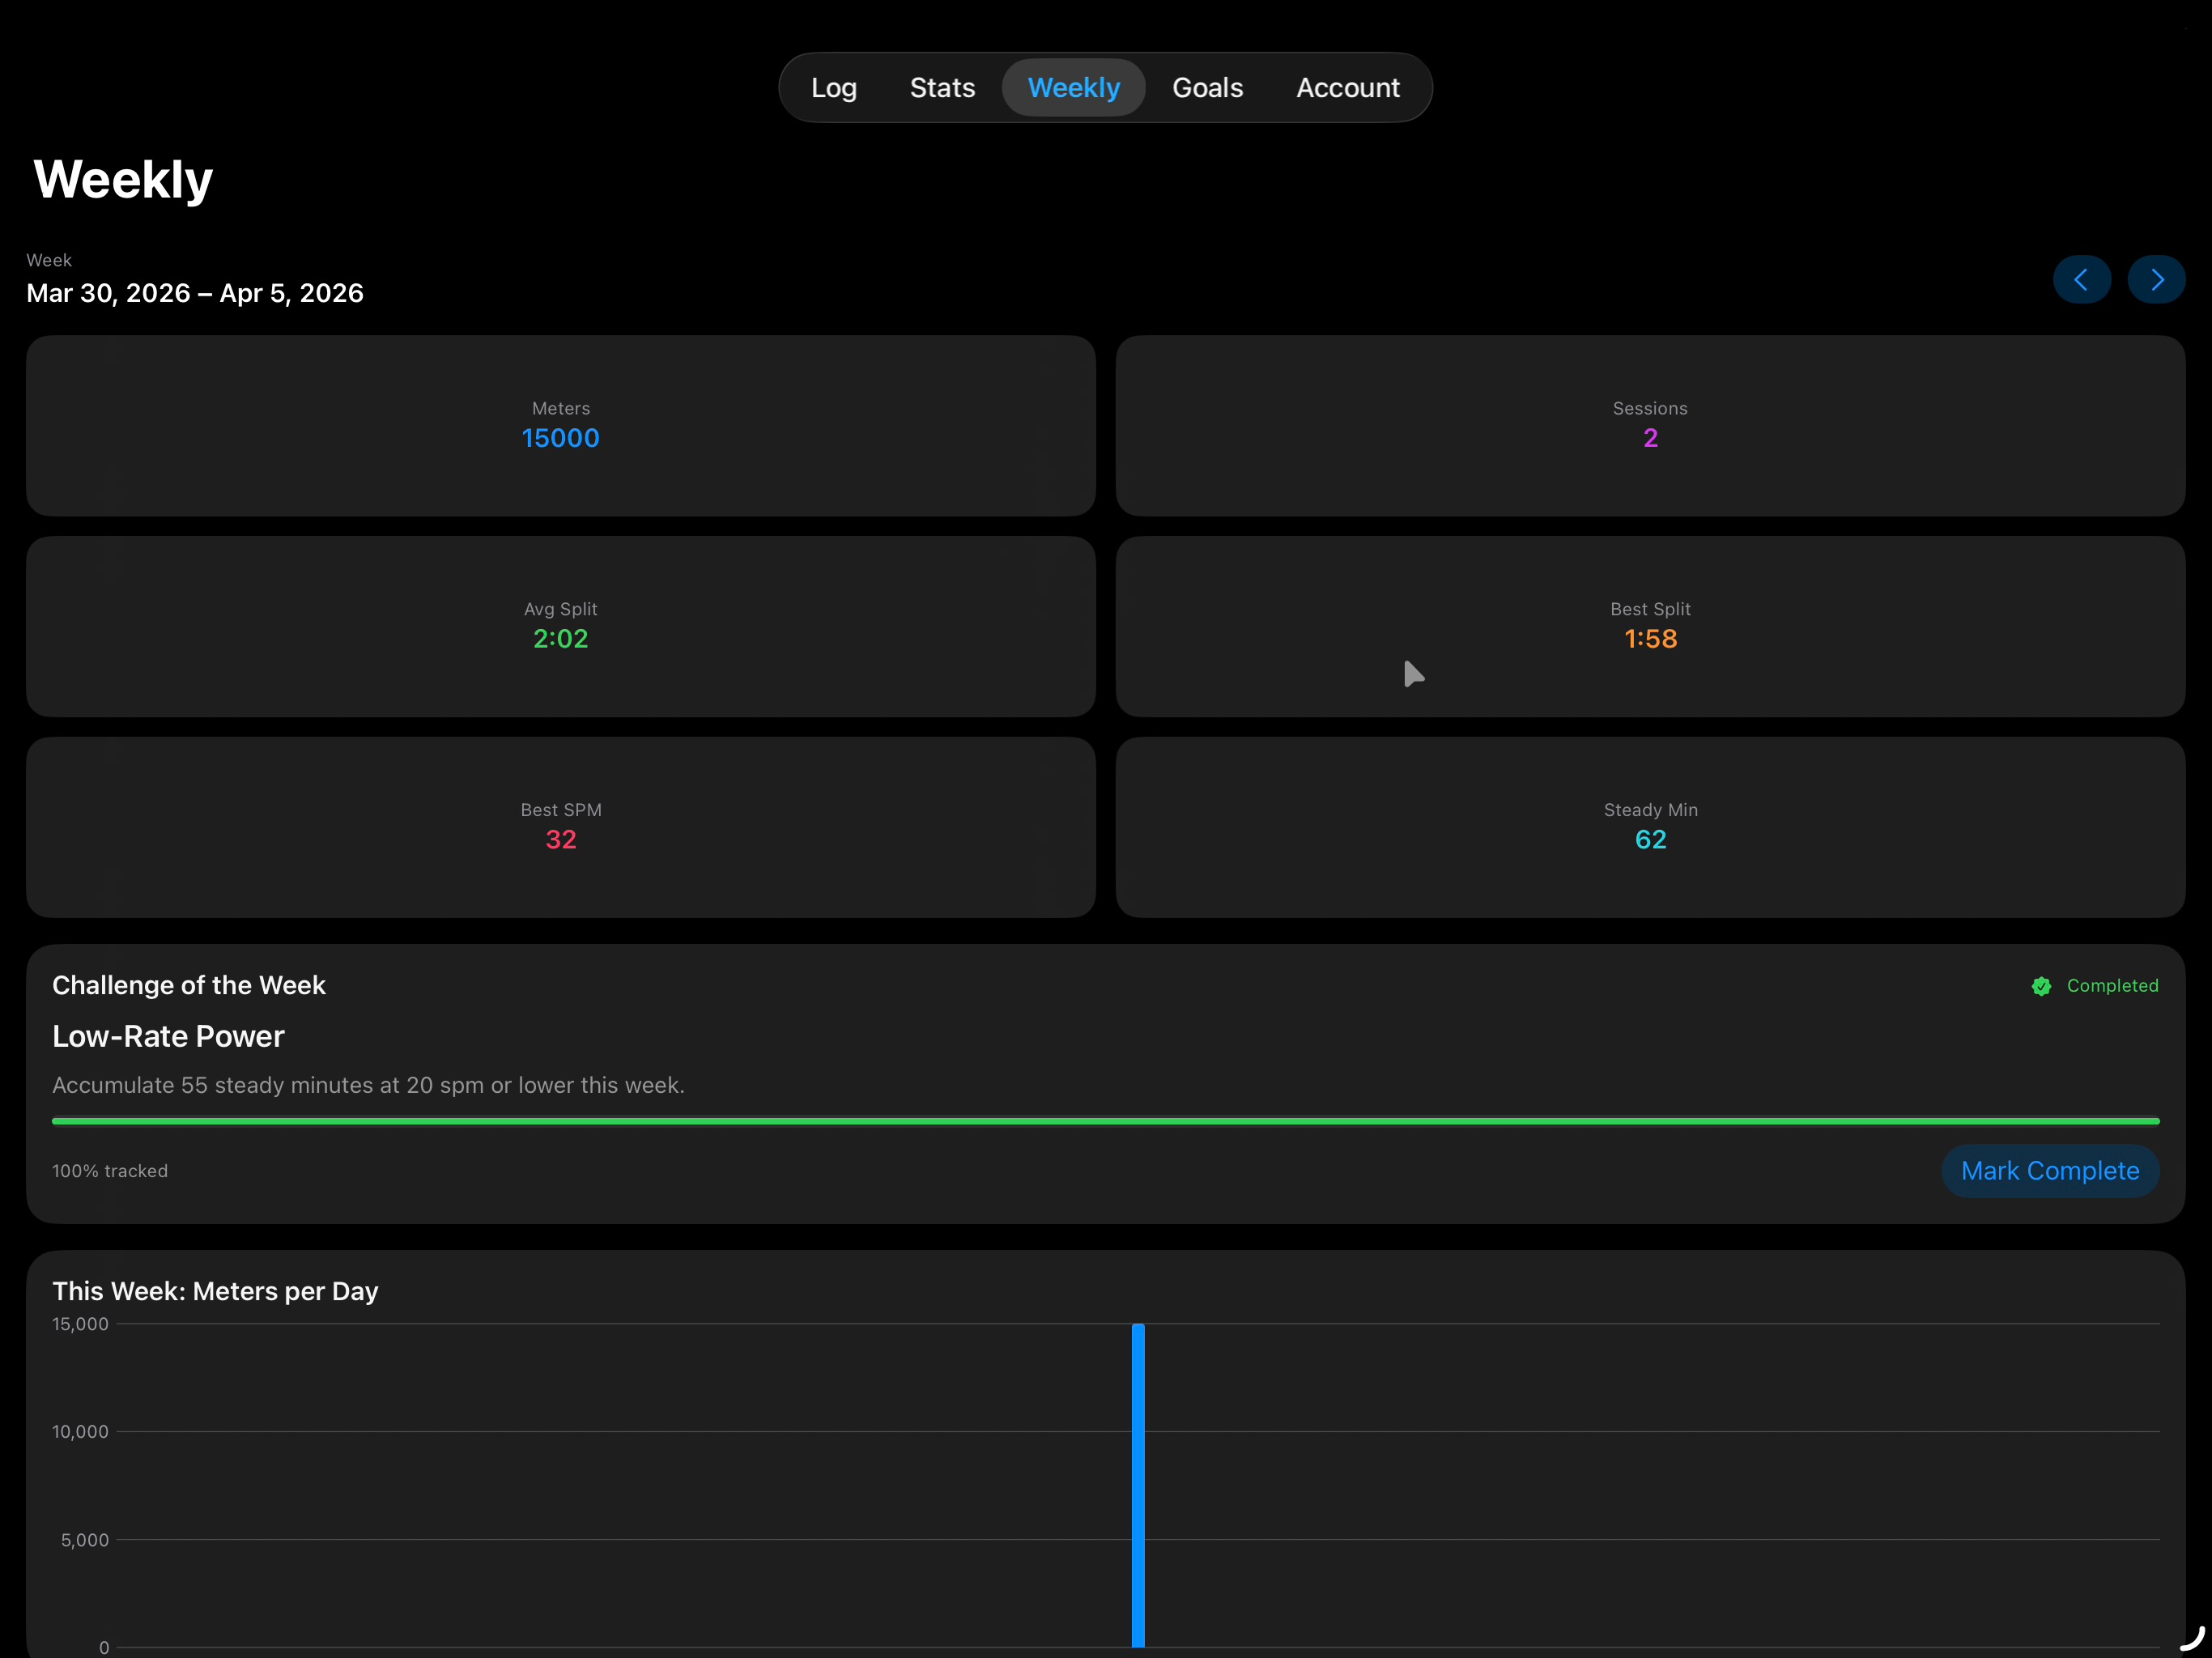
Task: Open the Log tab
Action: tap(833, 88)
